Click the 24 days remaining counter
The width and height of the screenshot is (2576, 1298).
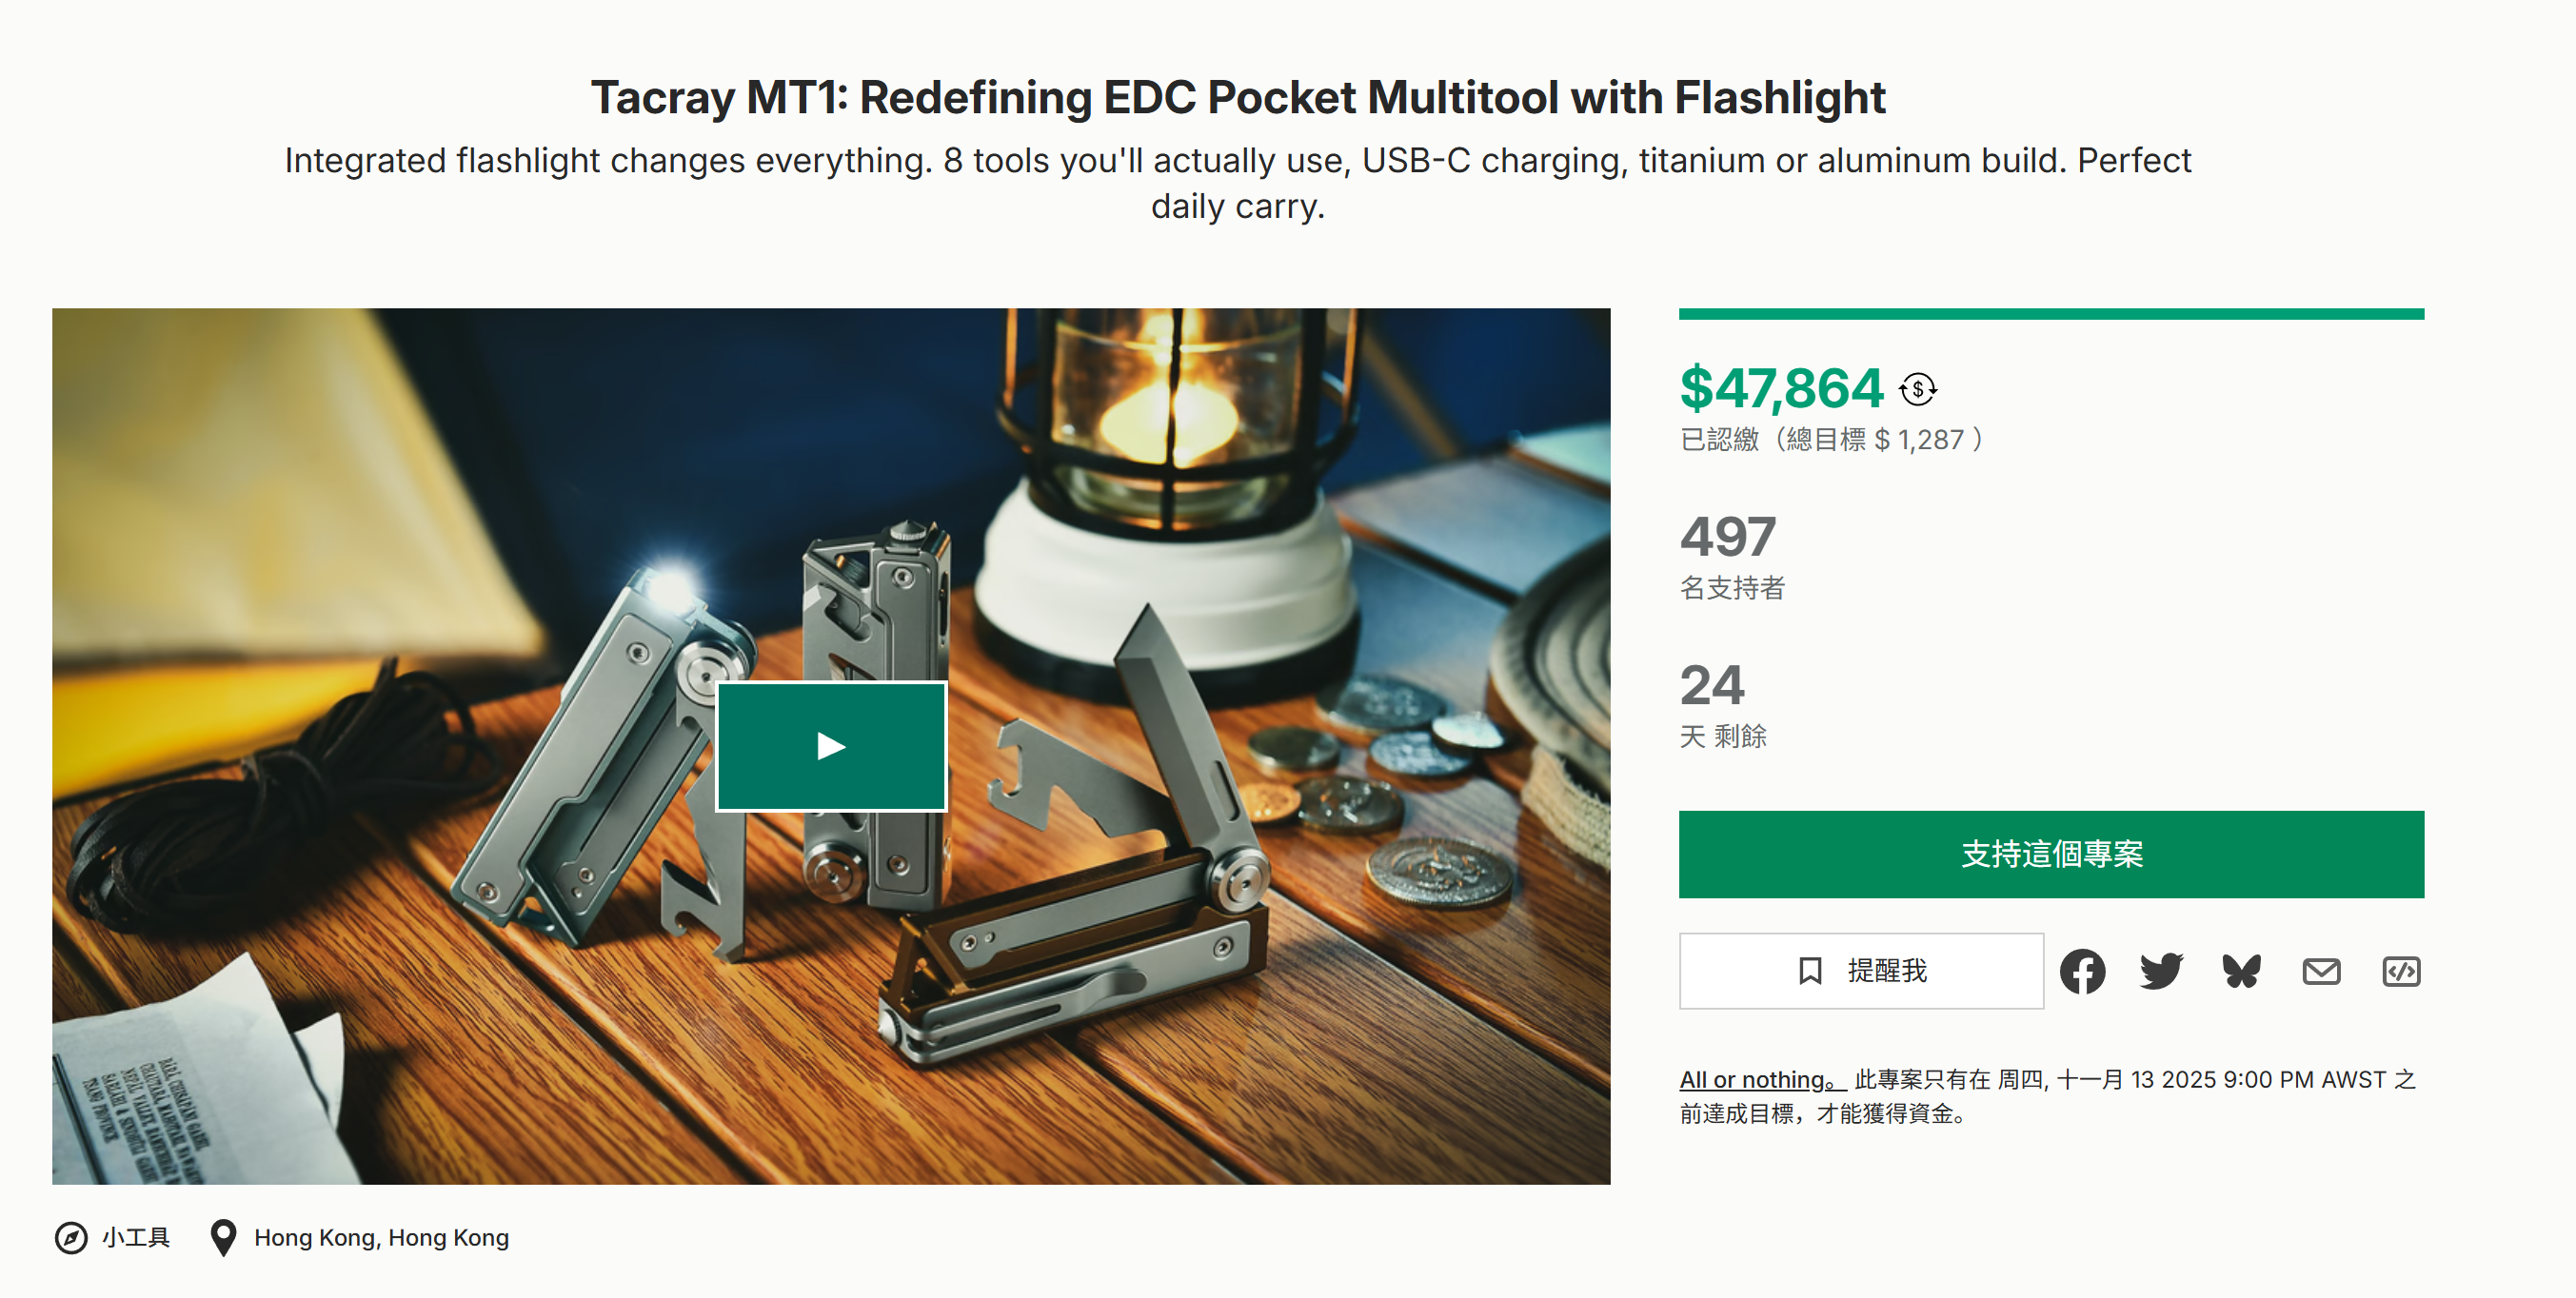coord(1712,685)
